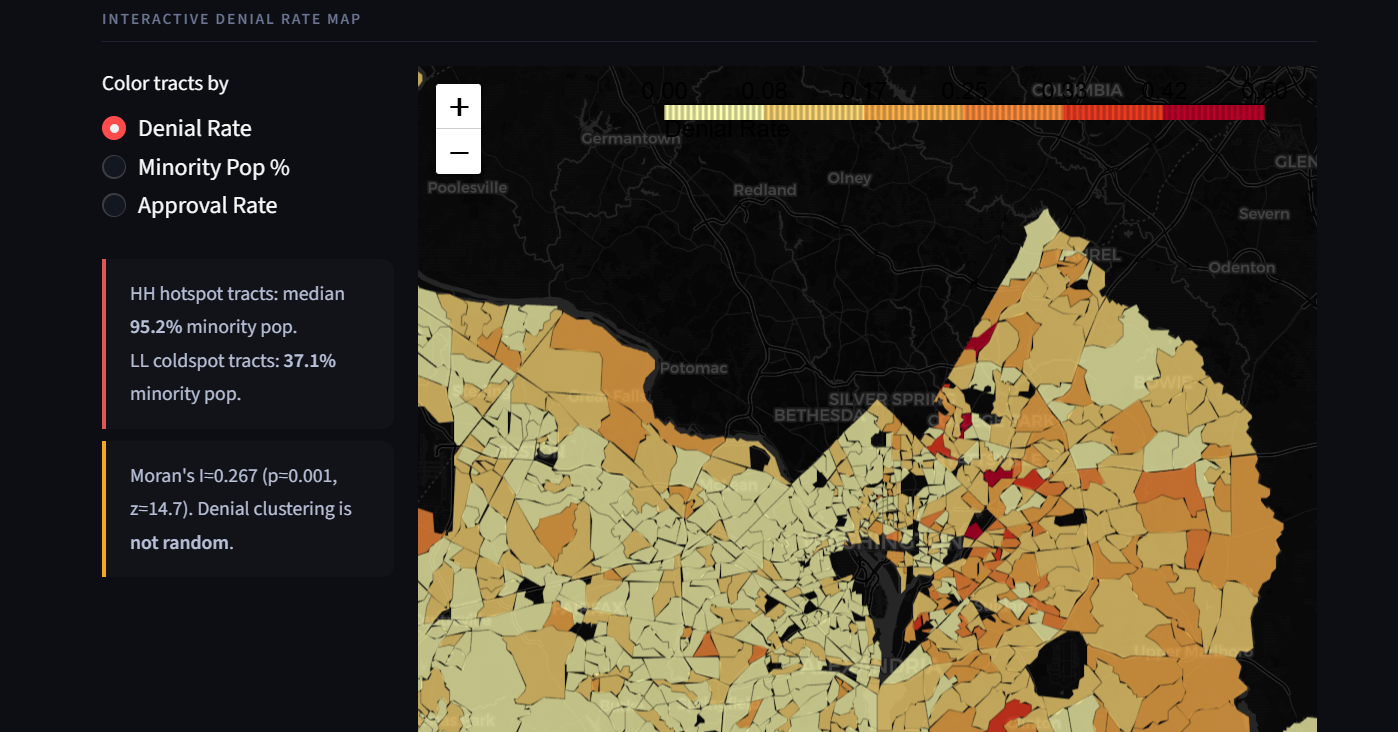
Task: Click the 0.42 legend tick label
Action: click(x=1164, y=92)
